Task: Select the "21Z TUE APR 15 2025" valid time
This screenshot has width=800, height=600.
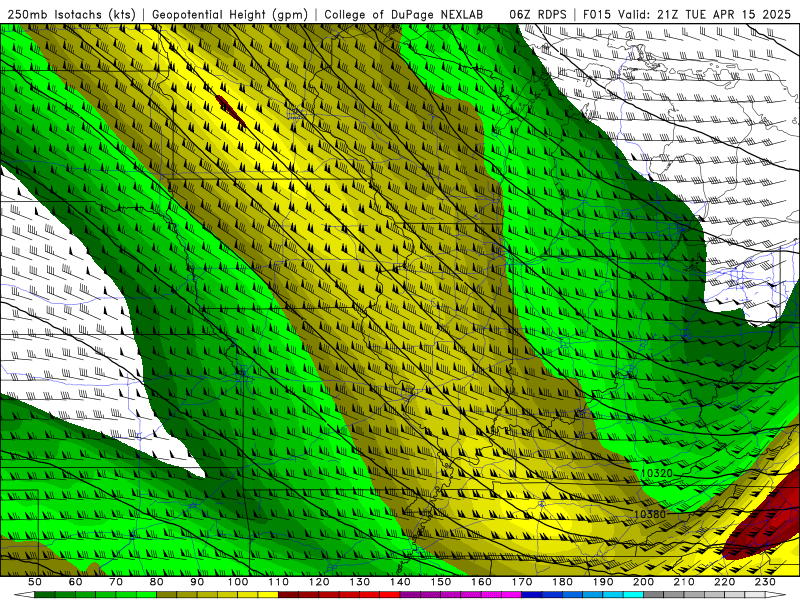Action: 725,14
